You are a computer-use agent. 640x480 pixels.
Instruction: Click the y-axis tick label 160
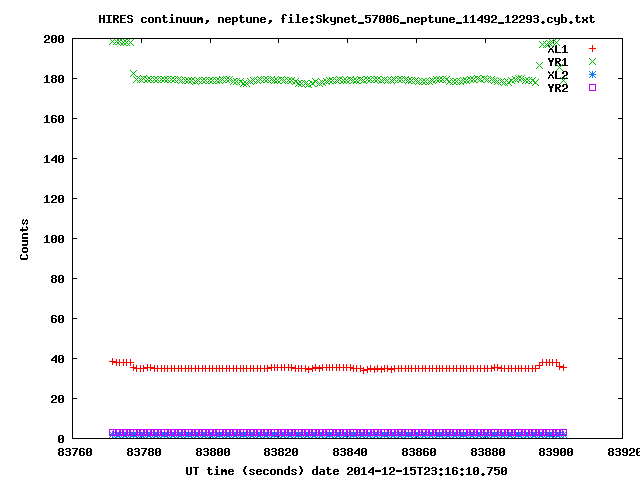pyautogui.click(x=54, y=119)
